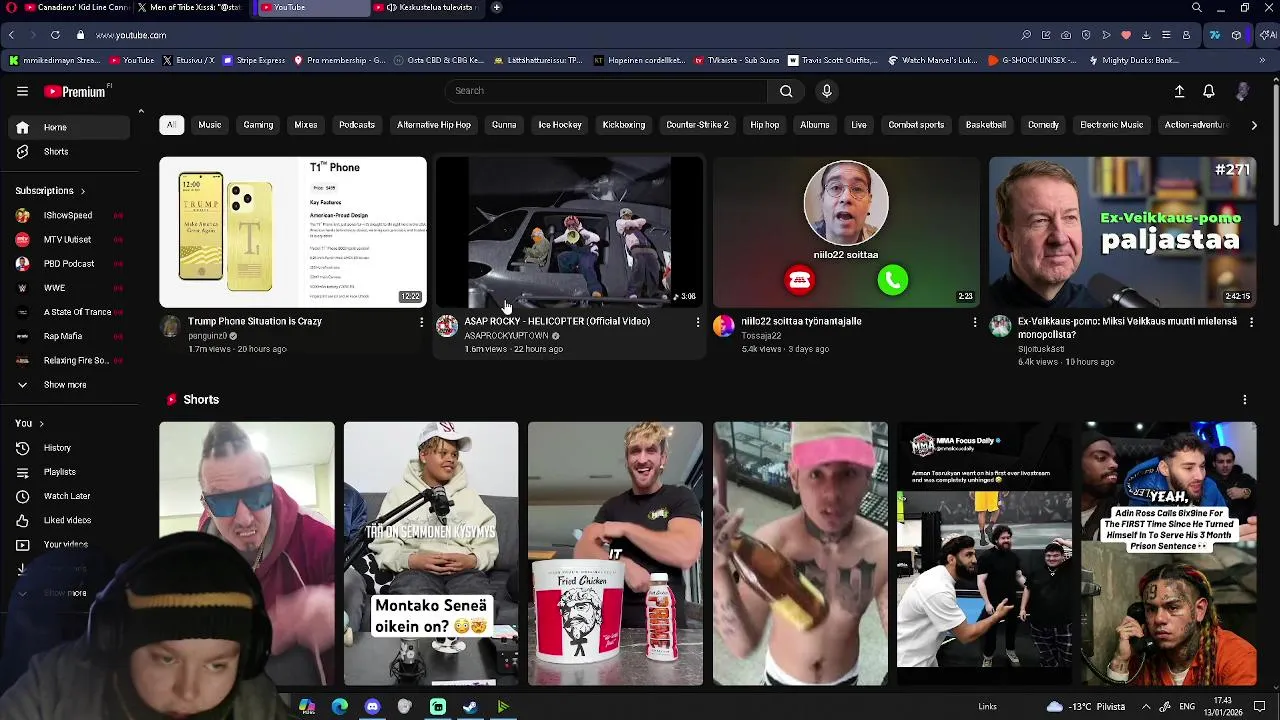Select the Podcasts filter chip
This screenshot has width=1280, height=720.
357,125
